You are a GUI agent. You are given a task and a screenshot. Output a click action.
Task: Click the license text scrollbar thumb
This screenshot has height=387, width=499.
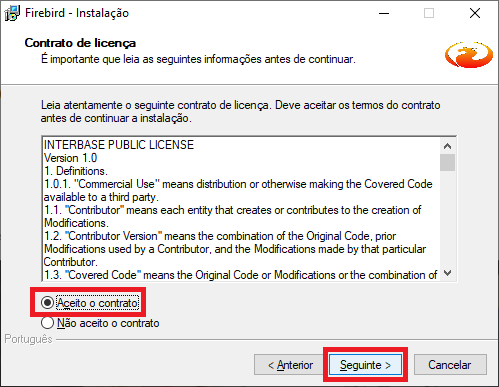point(447,162)
